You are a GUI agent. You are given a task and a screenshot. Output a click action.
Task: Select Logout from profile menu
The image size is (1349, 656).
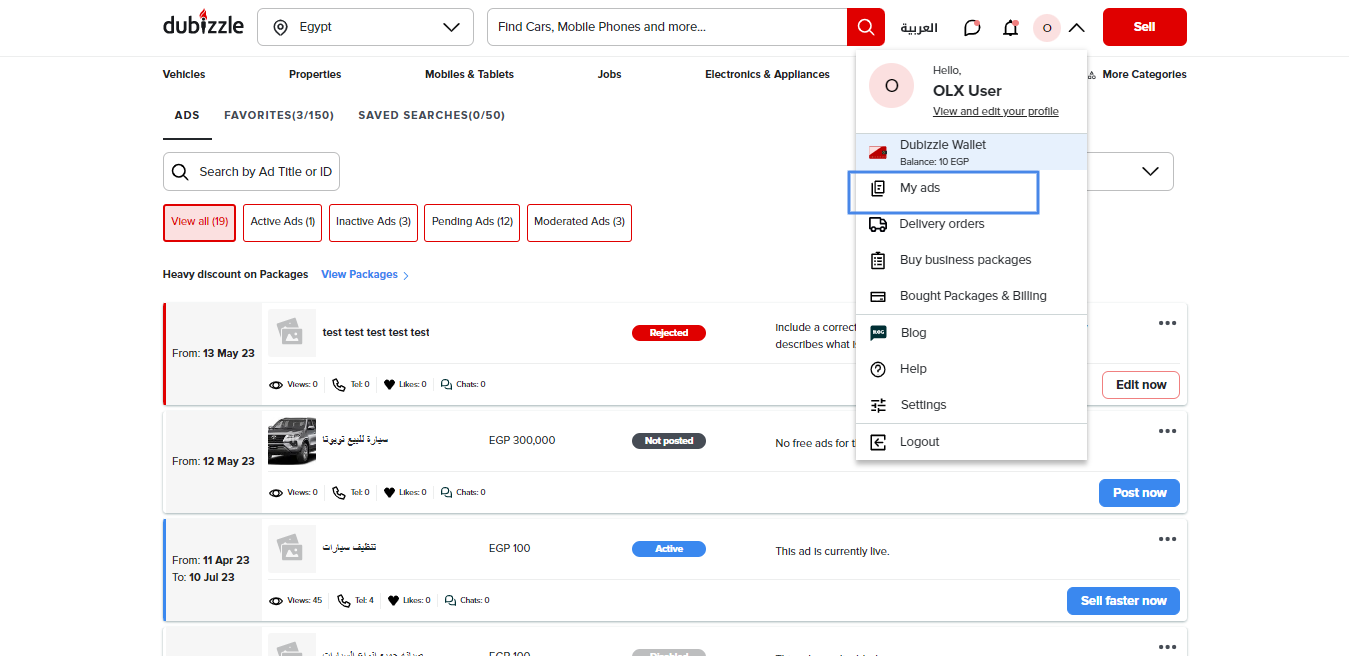(x=919, y=442)
